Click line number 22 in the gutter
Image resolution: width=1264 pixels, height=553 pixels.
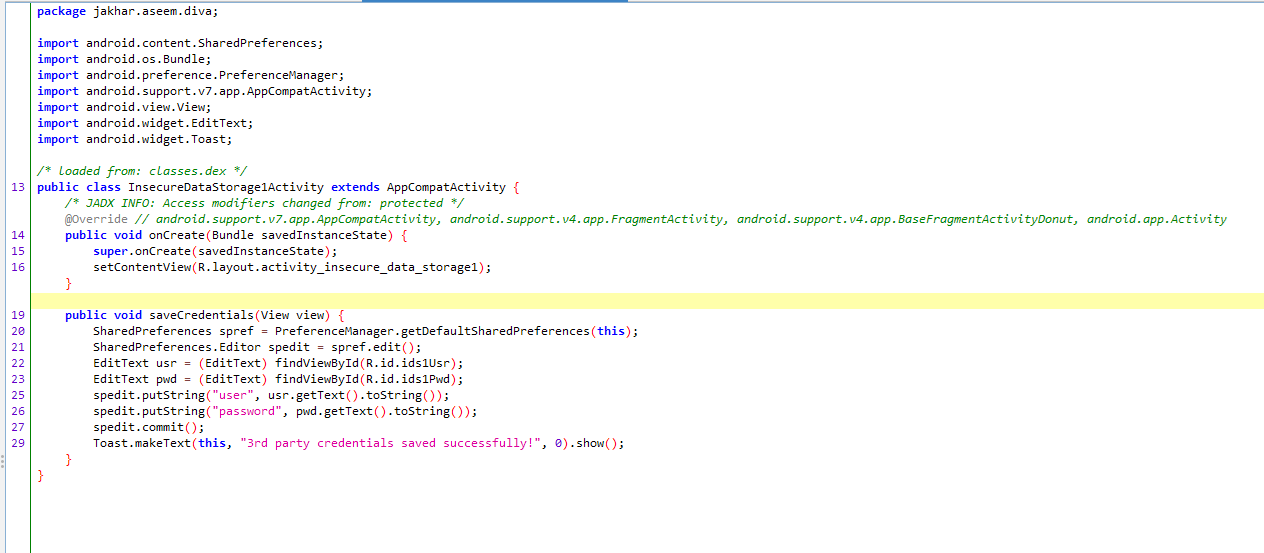[19, 363]
